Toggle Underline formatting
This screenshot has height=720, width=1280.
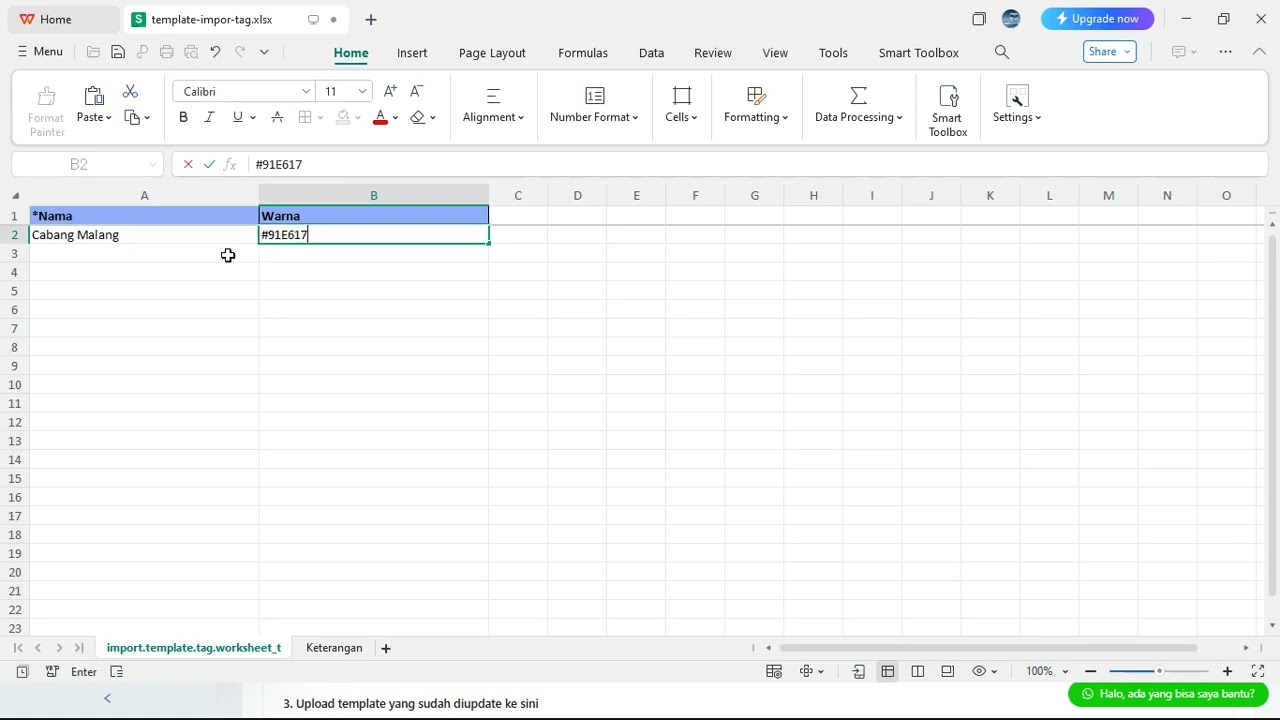click(x=237, y=117)
